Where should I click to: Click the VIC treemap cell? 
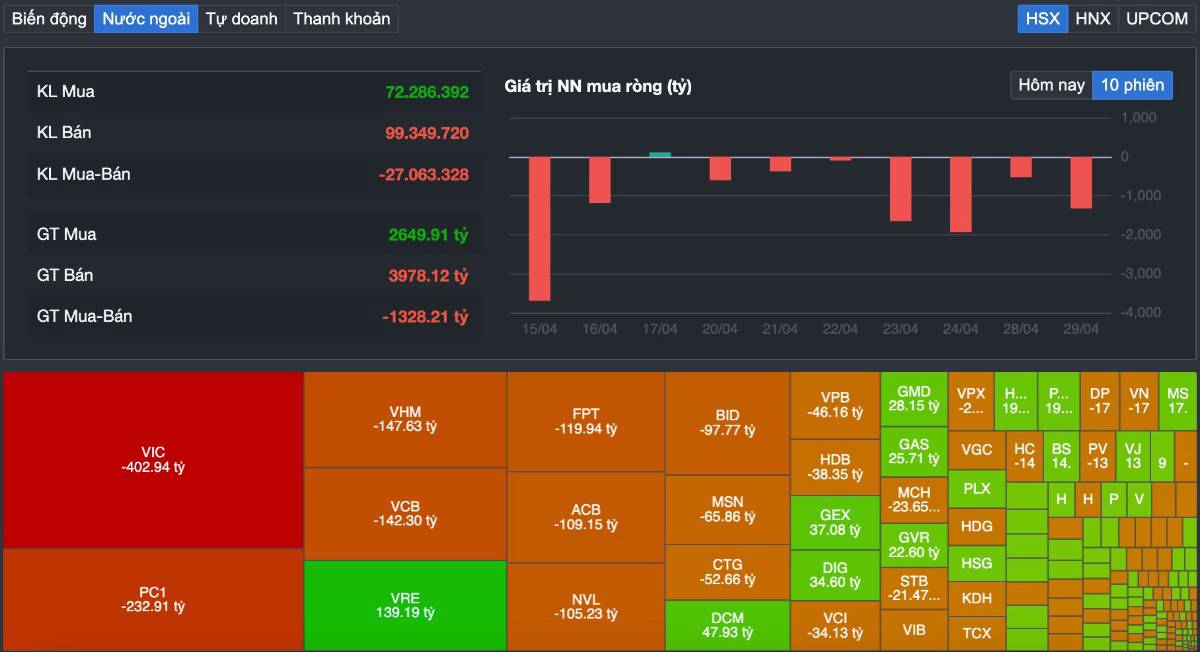153,460
